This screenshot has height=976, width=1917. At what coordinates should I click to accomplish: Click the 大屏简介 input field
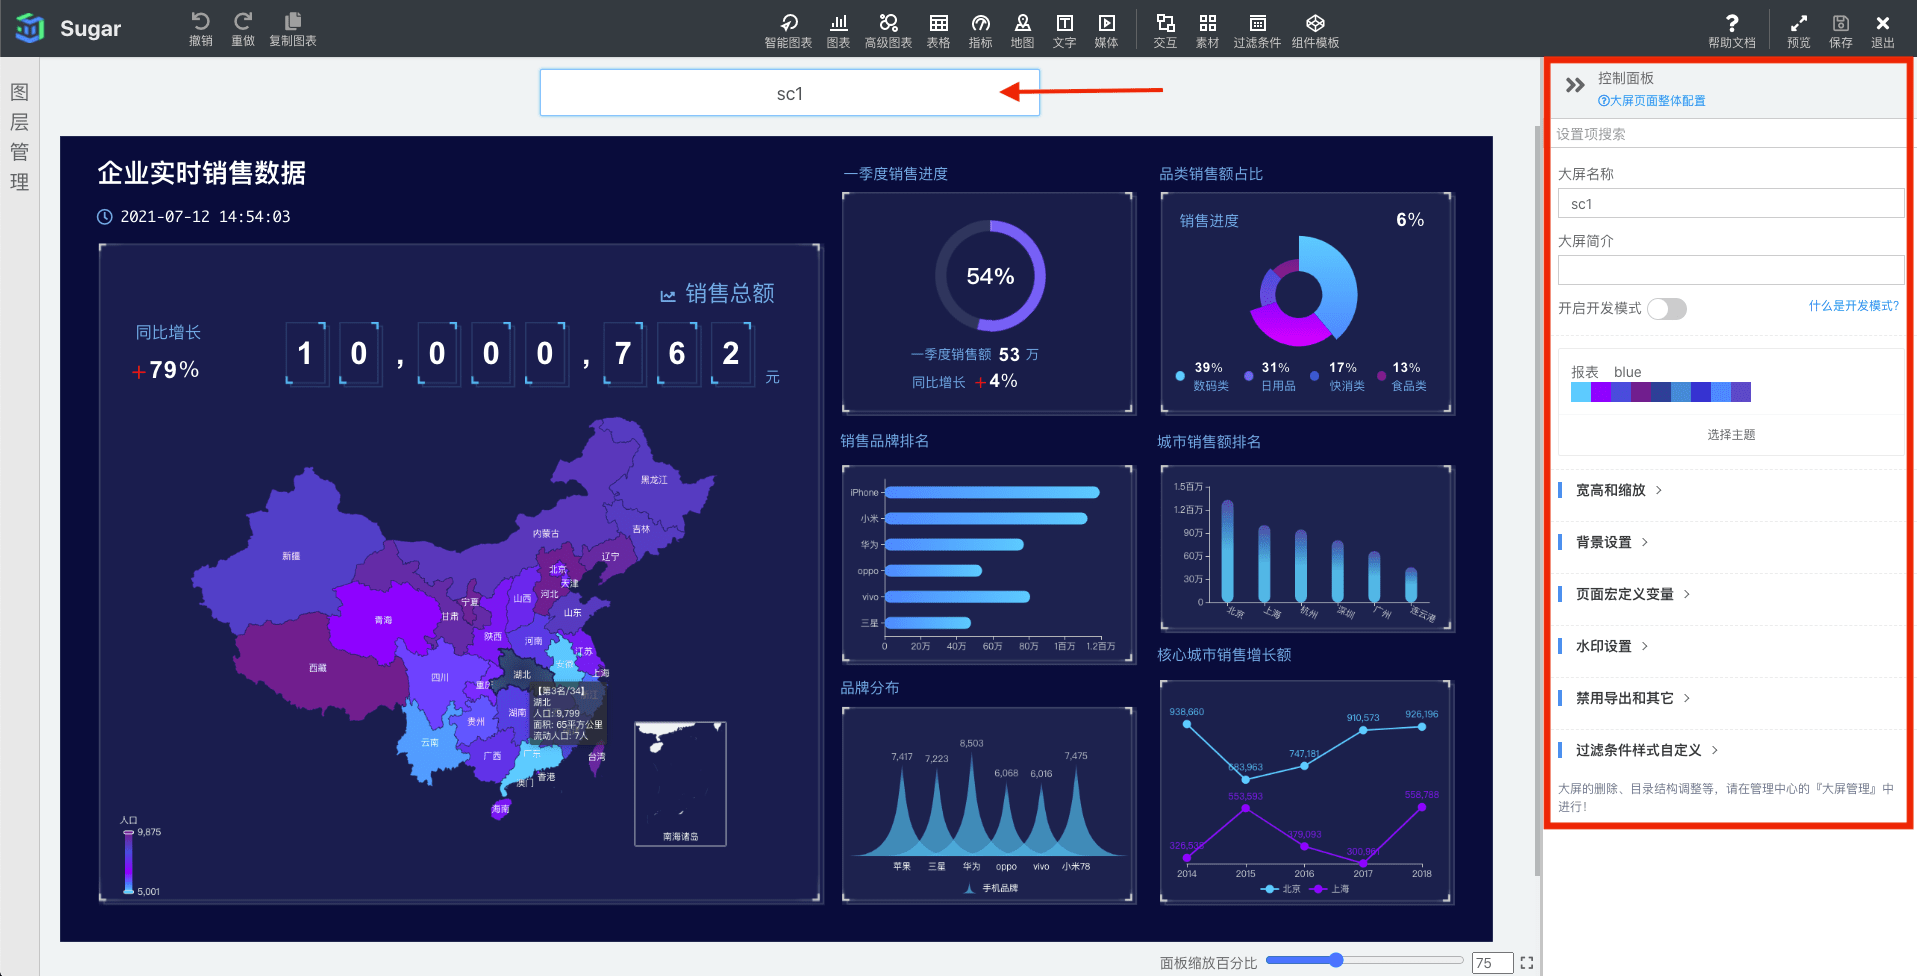[1730, 270]
